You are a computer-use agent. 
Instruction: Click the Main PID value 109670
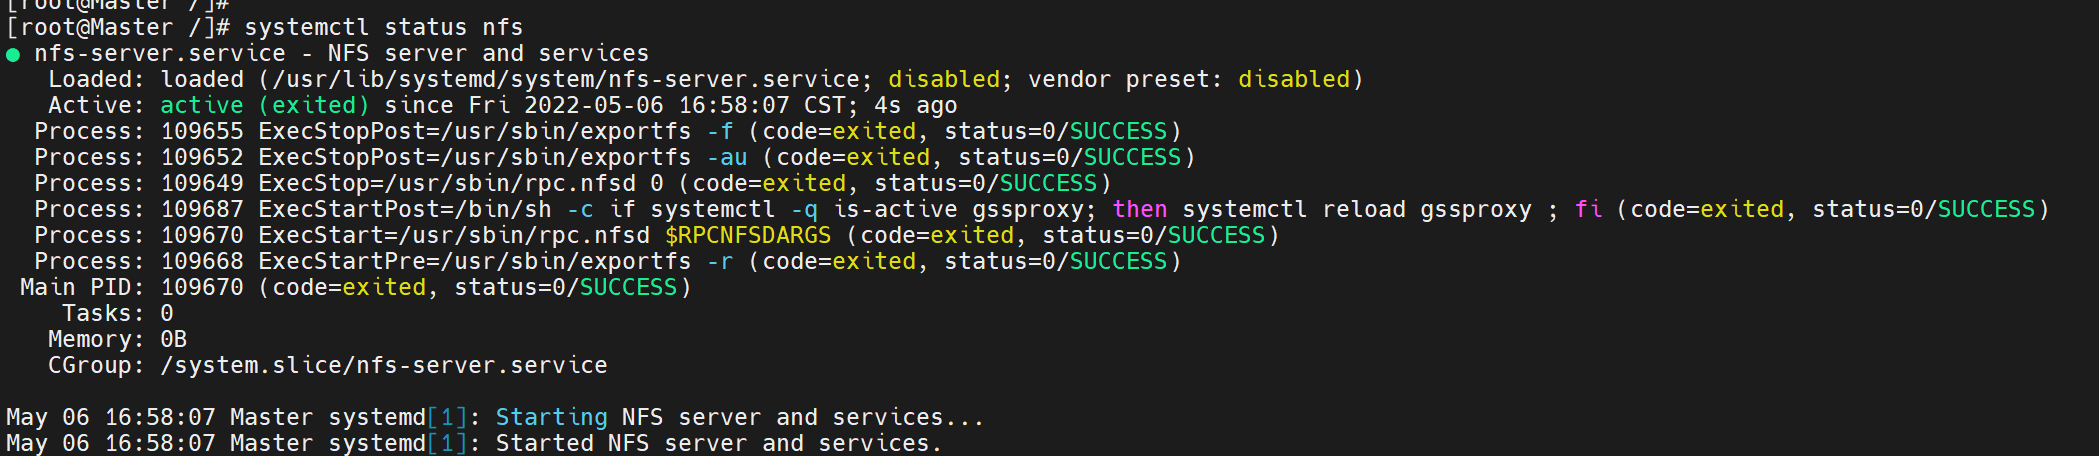pyautogui.click(x=202, y=287)
